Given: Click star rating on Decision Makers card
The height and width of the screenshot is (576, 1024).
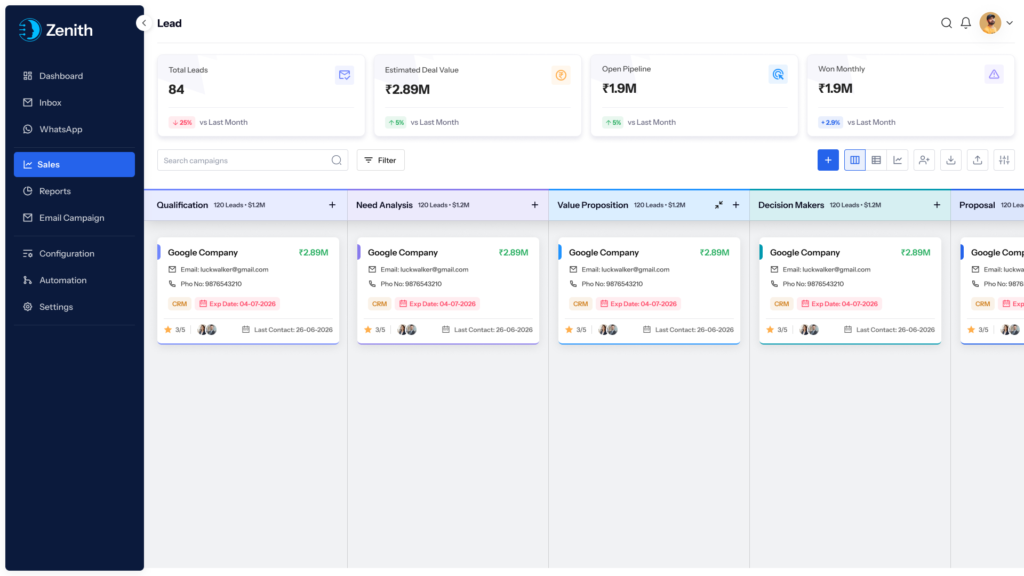Looking at the screenshot, I should click(776, 330).
